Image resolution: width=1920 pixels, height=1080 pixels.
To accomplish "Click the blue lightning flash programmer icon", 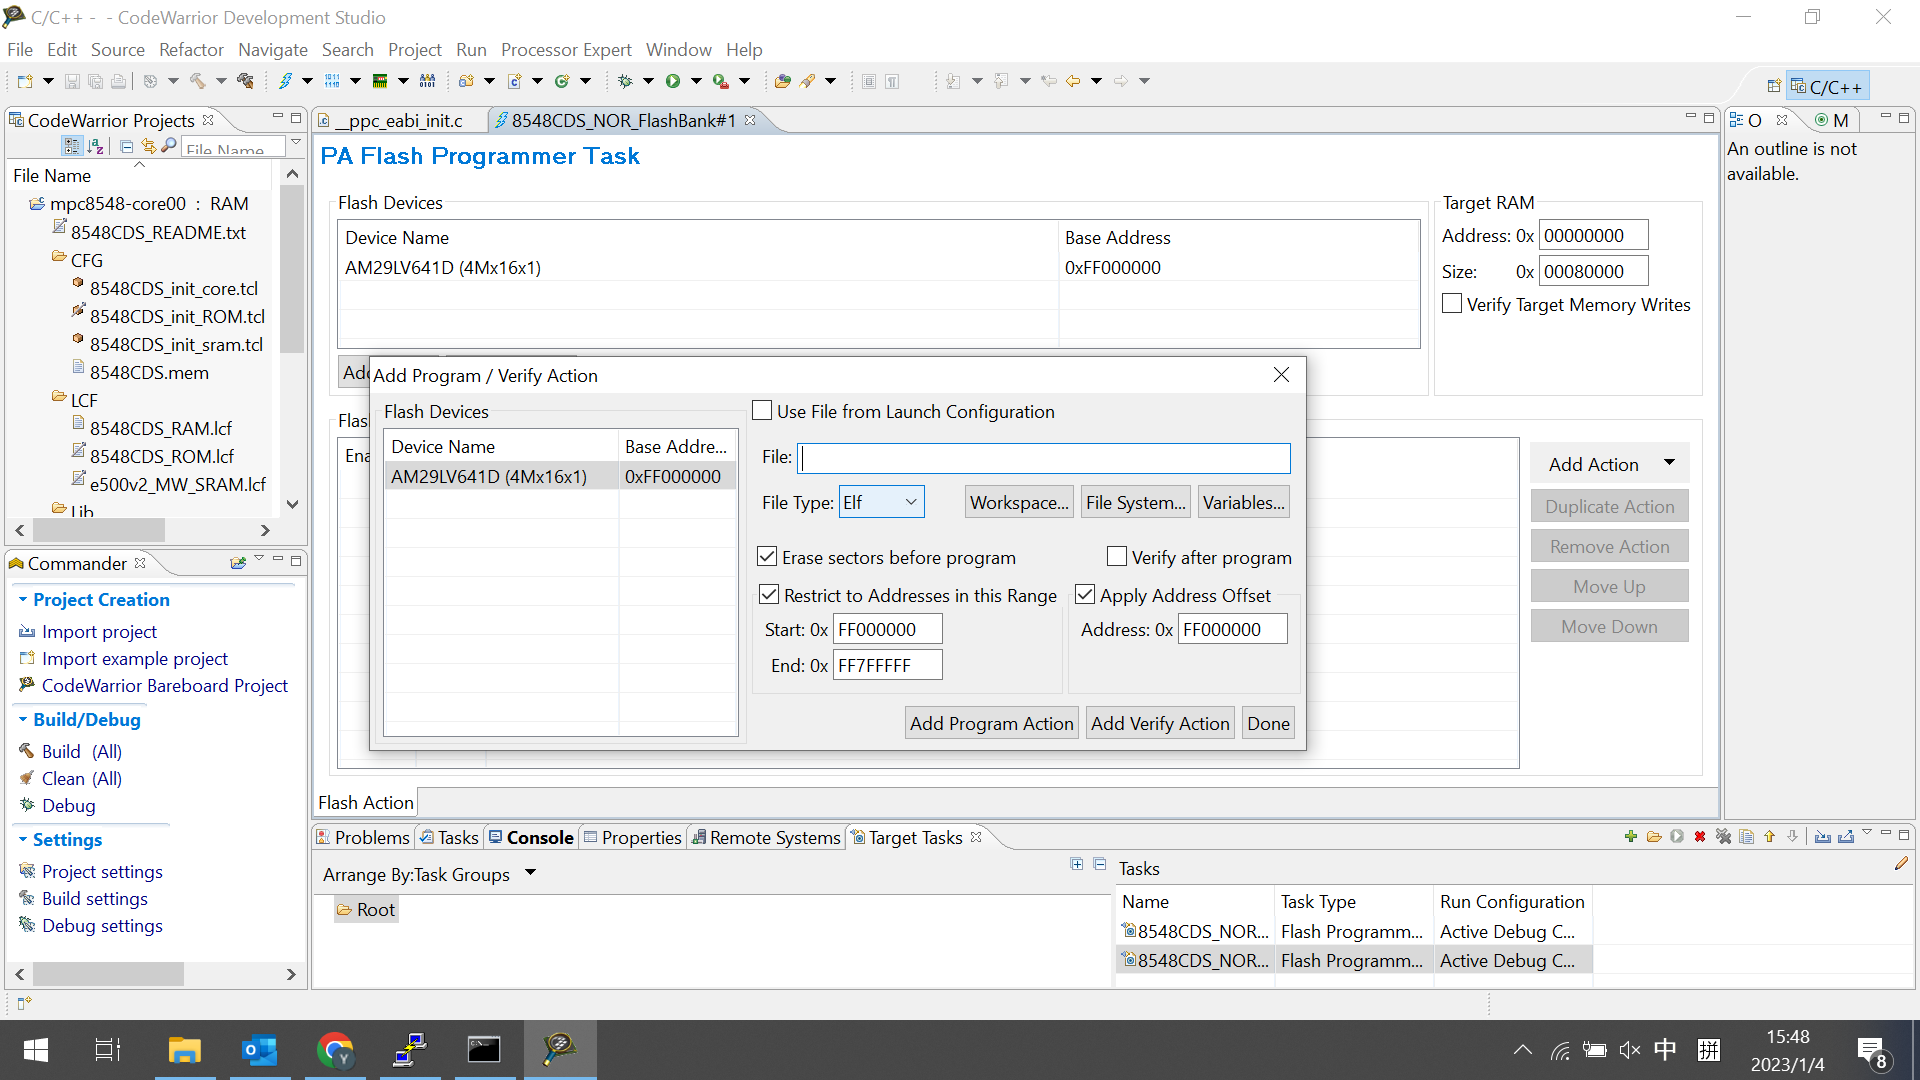I will coord(285,81).
